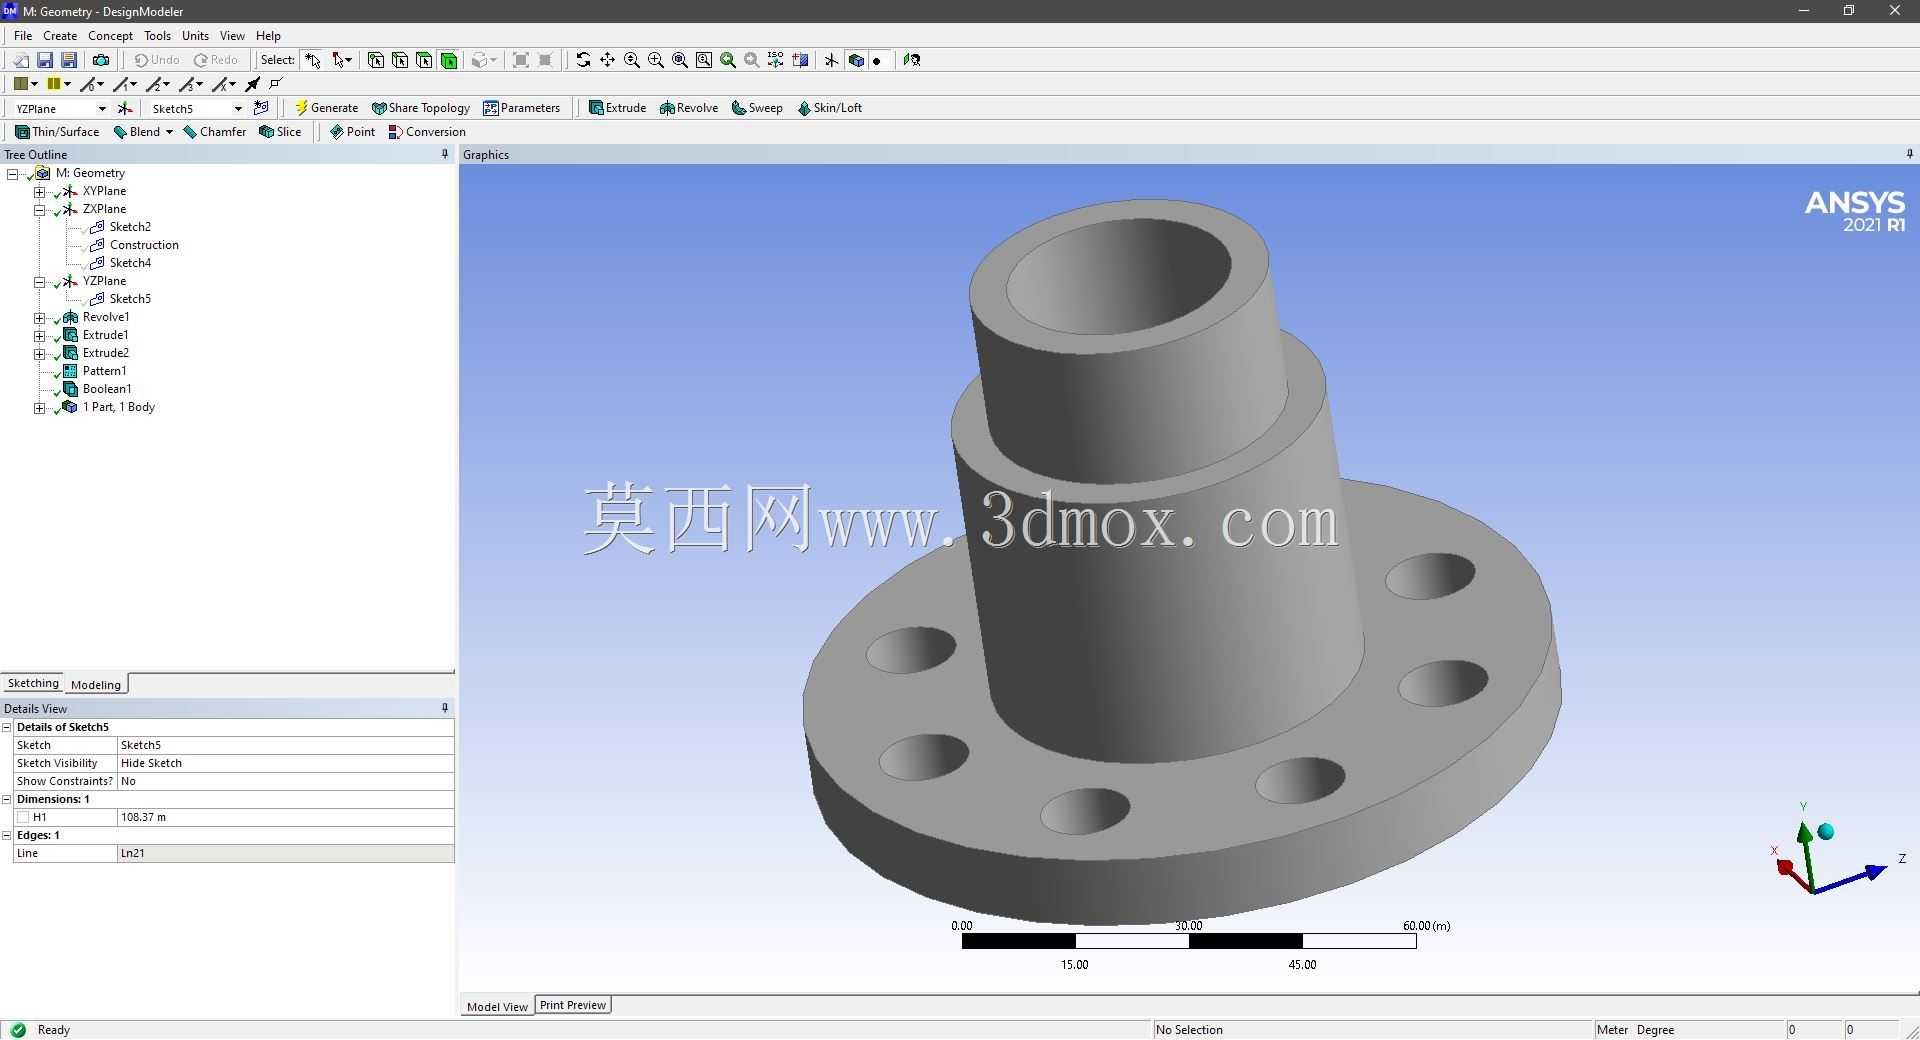Click the Parameters button
1920x1040 pixels.
(521, 108)
